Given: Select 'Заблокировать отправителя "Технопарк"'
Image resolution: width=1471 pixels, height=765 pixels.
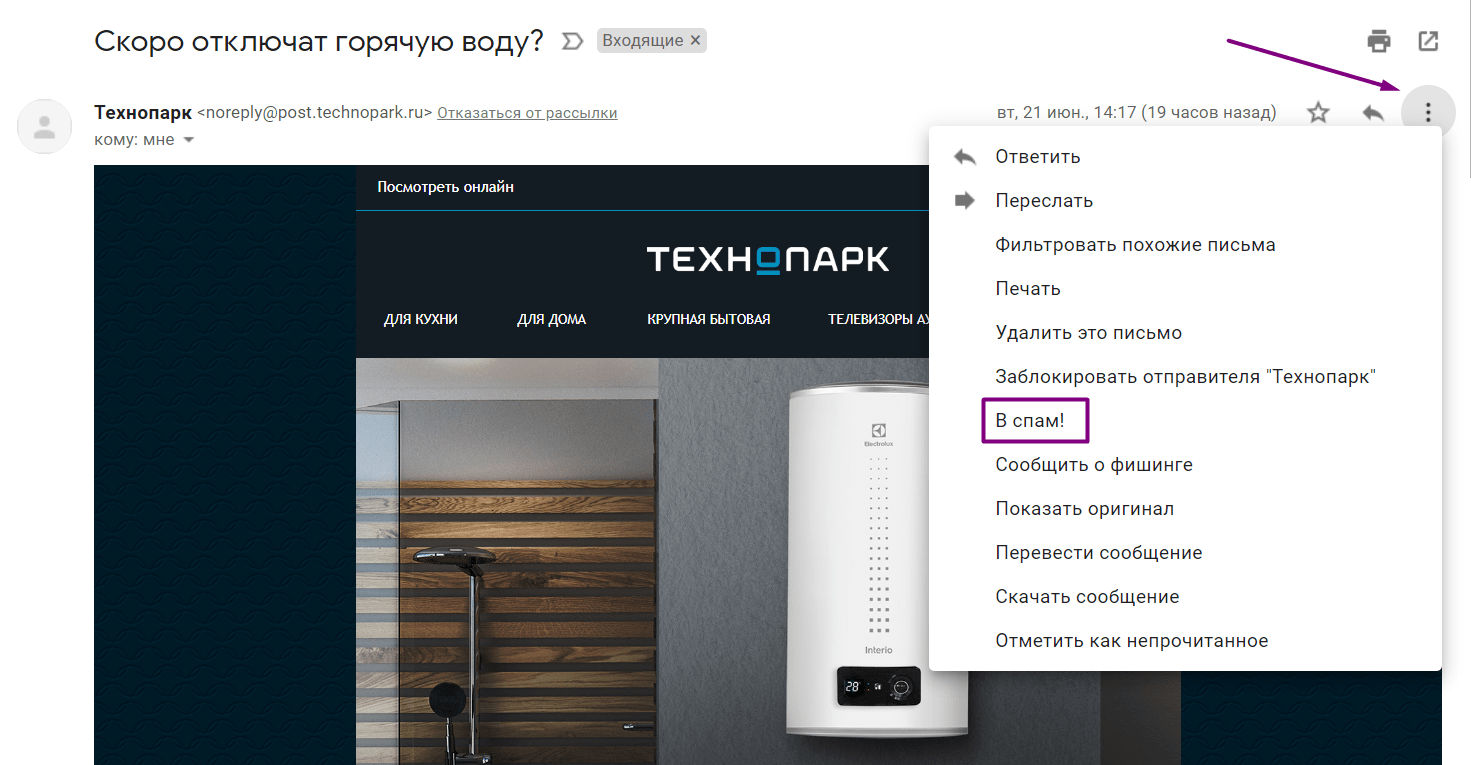Looking at the screenshot, I should pos(1185,377).
